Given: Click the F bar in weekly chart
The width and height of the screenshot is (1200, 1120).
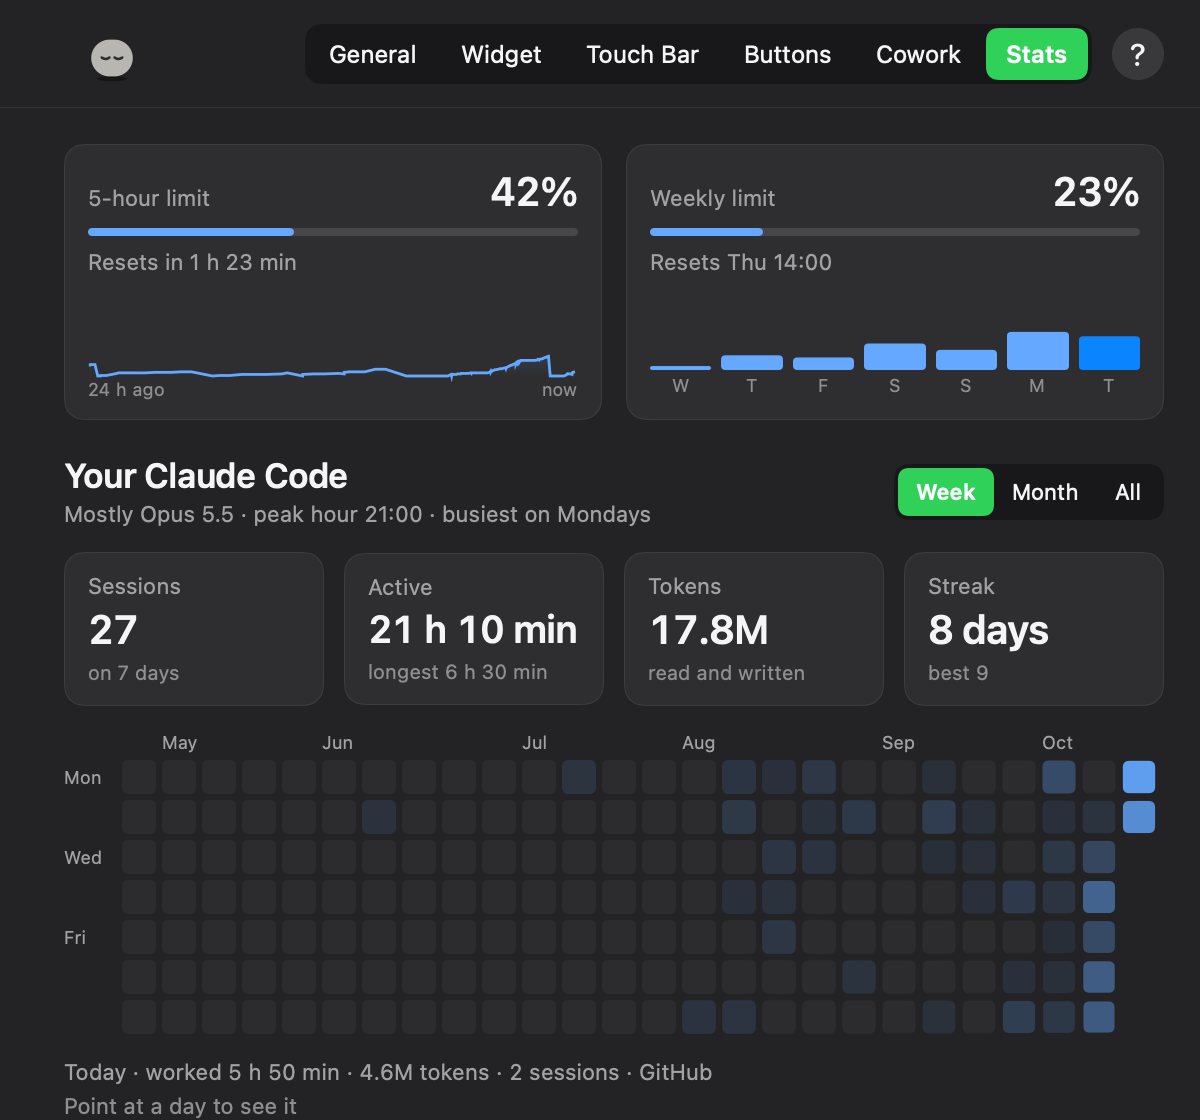Looking at the screenshot, I should click(x=823, y=364).
